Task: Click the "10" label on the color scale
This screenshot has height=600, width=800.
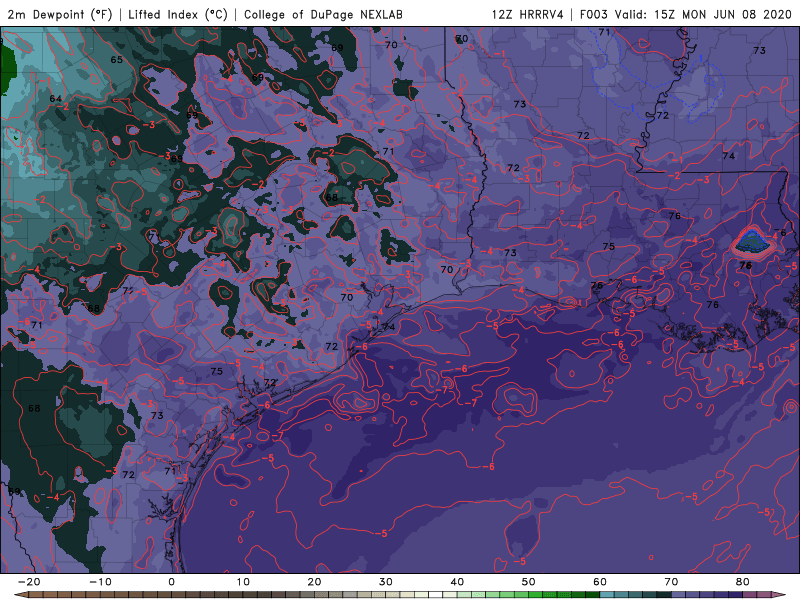Action: [x=243, y=582]
